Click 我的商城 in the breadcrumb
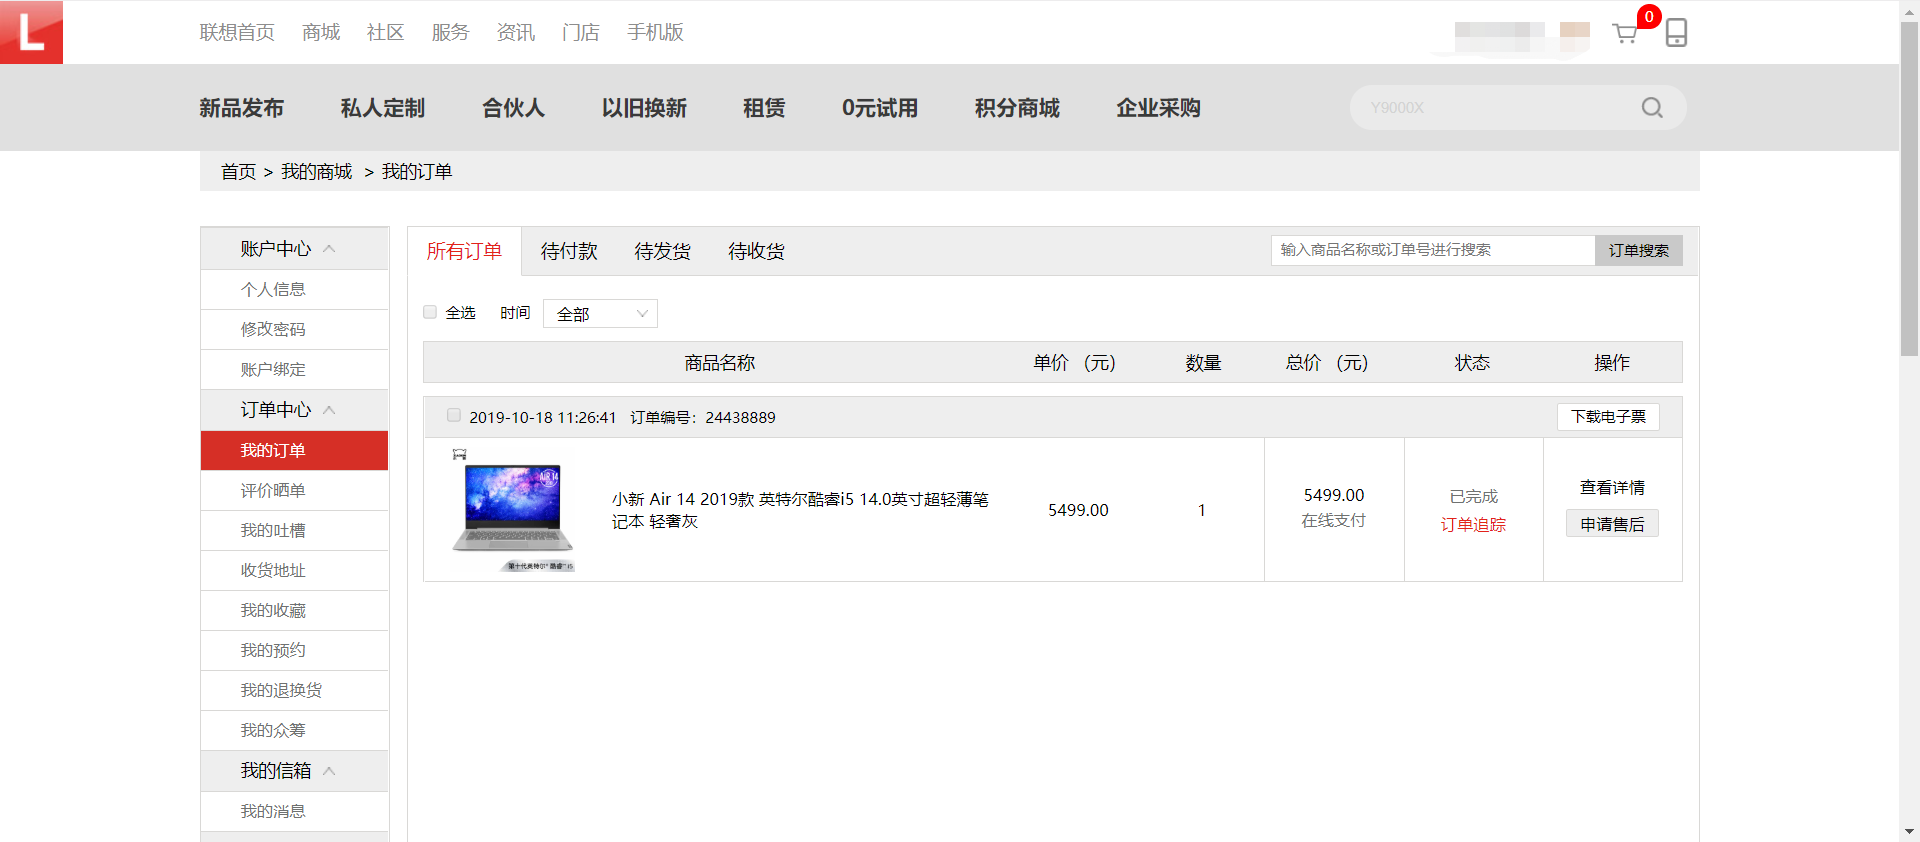1920x842 pixels. 316,172
